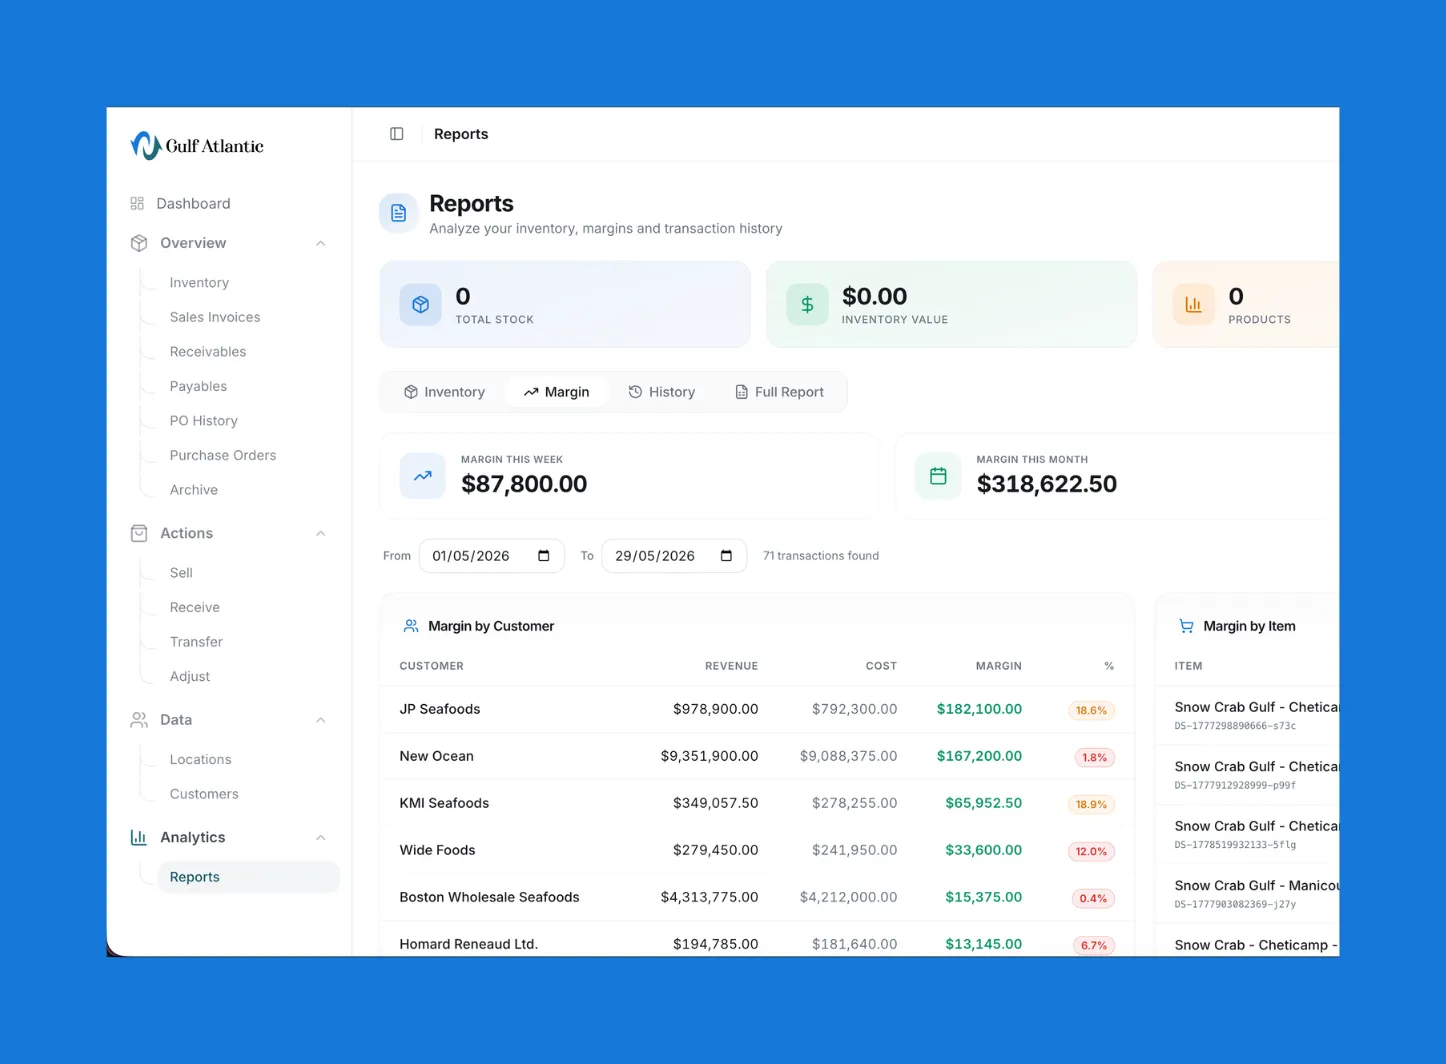Open the Transfer action
1446x1064 pixels.
point(196,642)
